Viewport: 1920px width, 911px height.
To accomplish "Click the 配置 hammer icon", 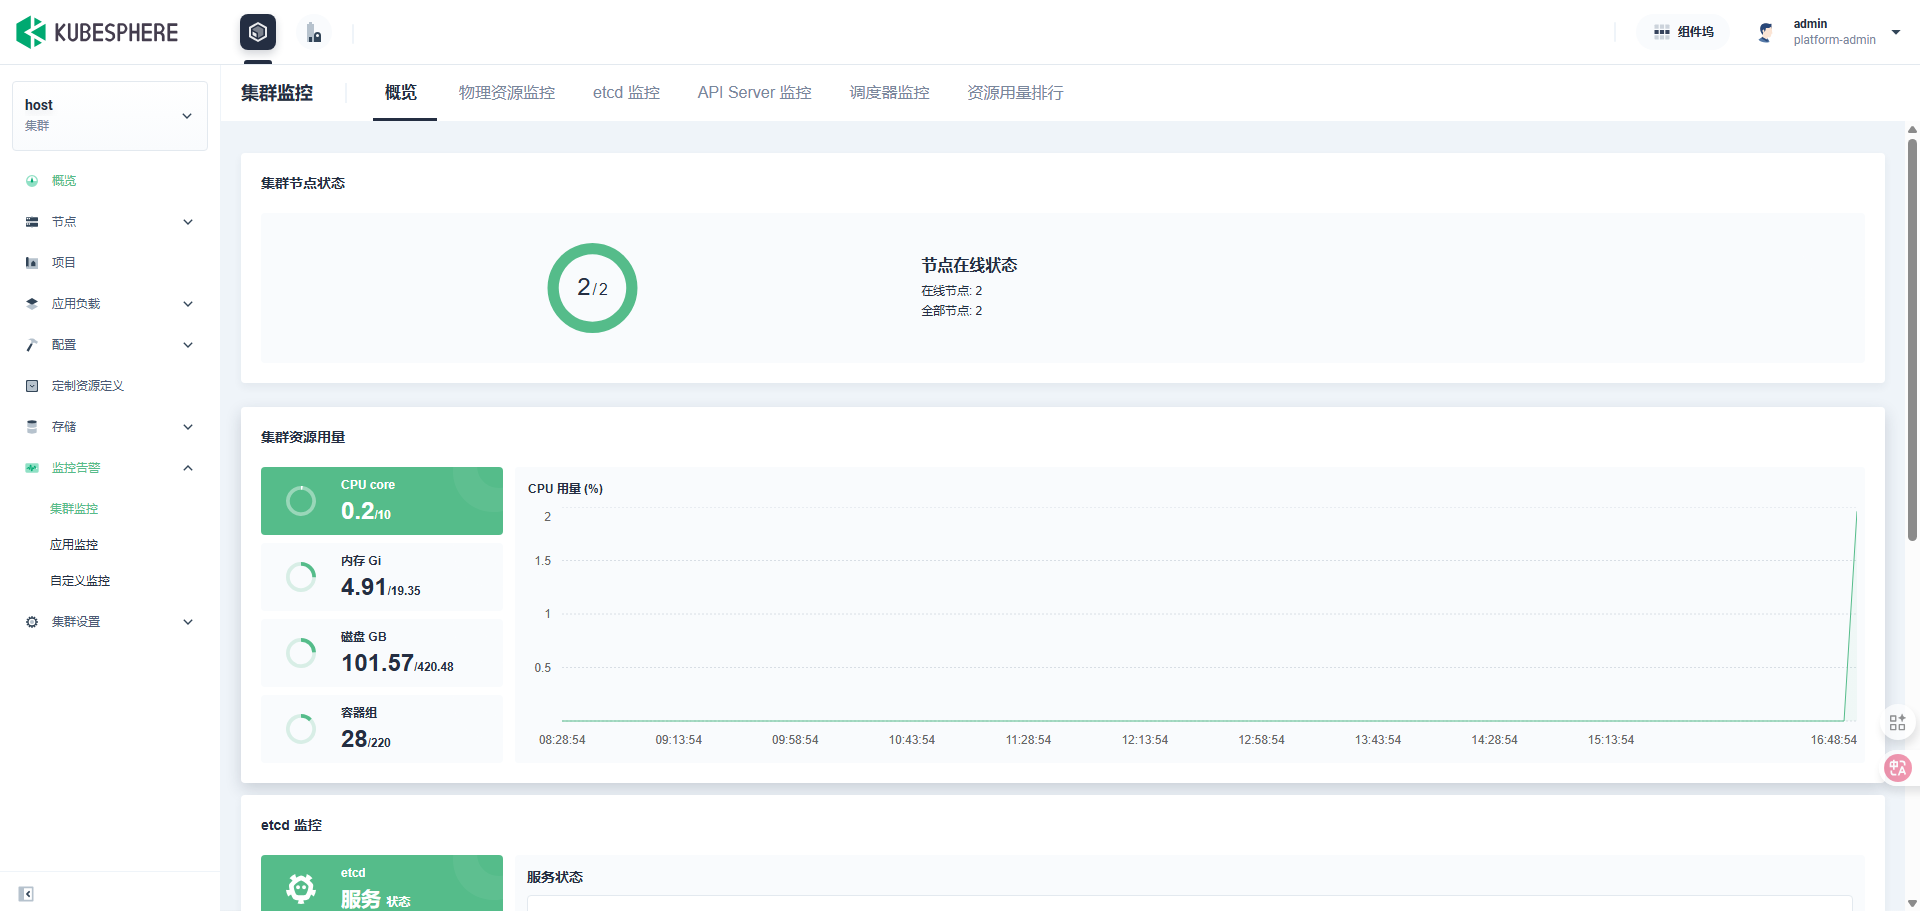I will pyautogui.click(x=32, y=345).
